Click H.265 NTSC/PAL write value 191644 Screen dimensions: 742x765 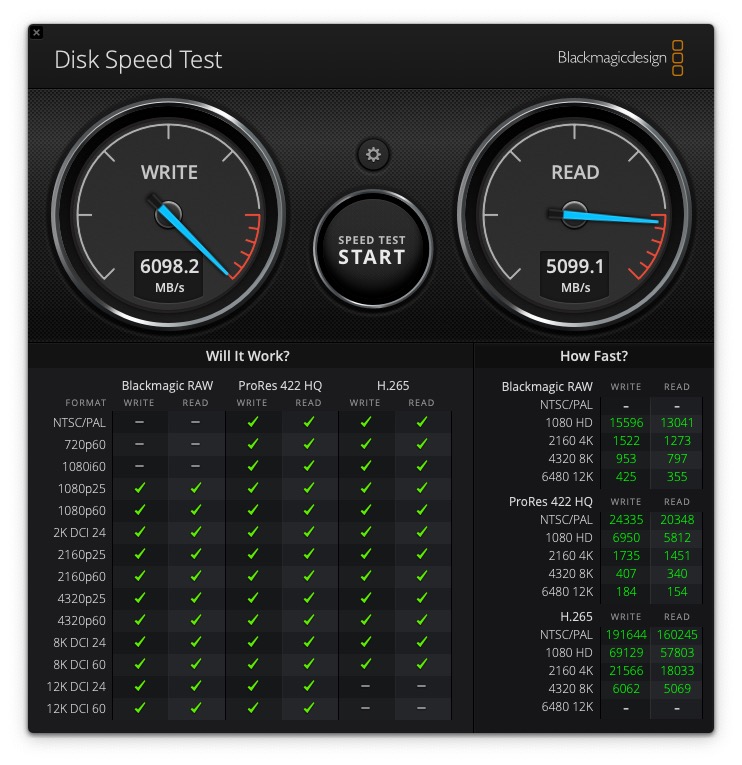click(626, 635)
